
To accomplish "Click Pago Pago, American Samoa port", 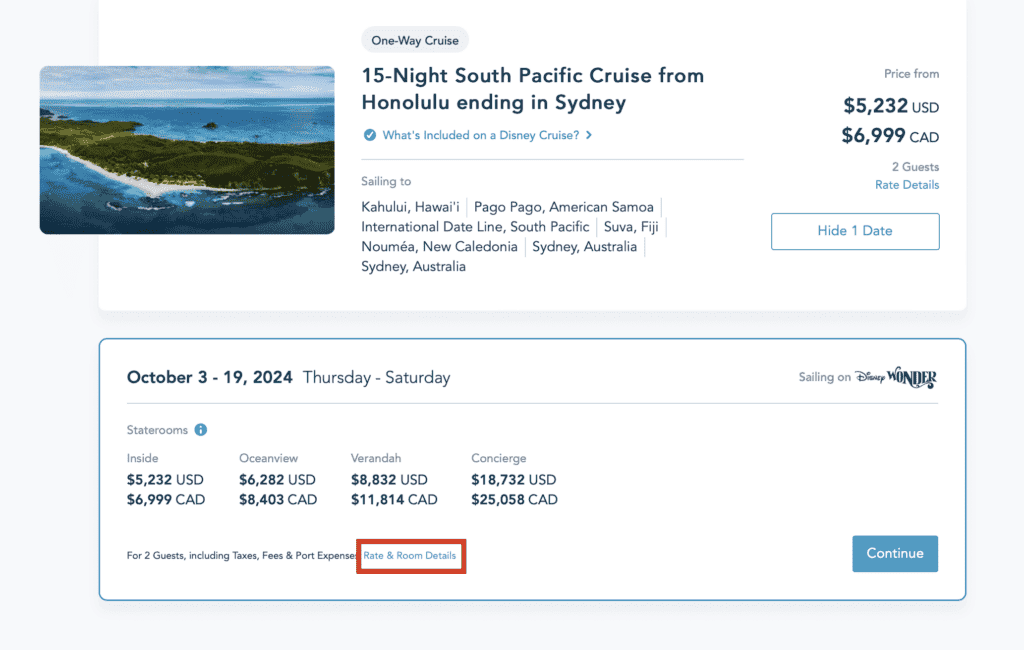I will point(564,207).
